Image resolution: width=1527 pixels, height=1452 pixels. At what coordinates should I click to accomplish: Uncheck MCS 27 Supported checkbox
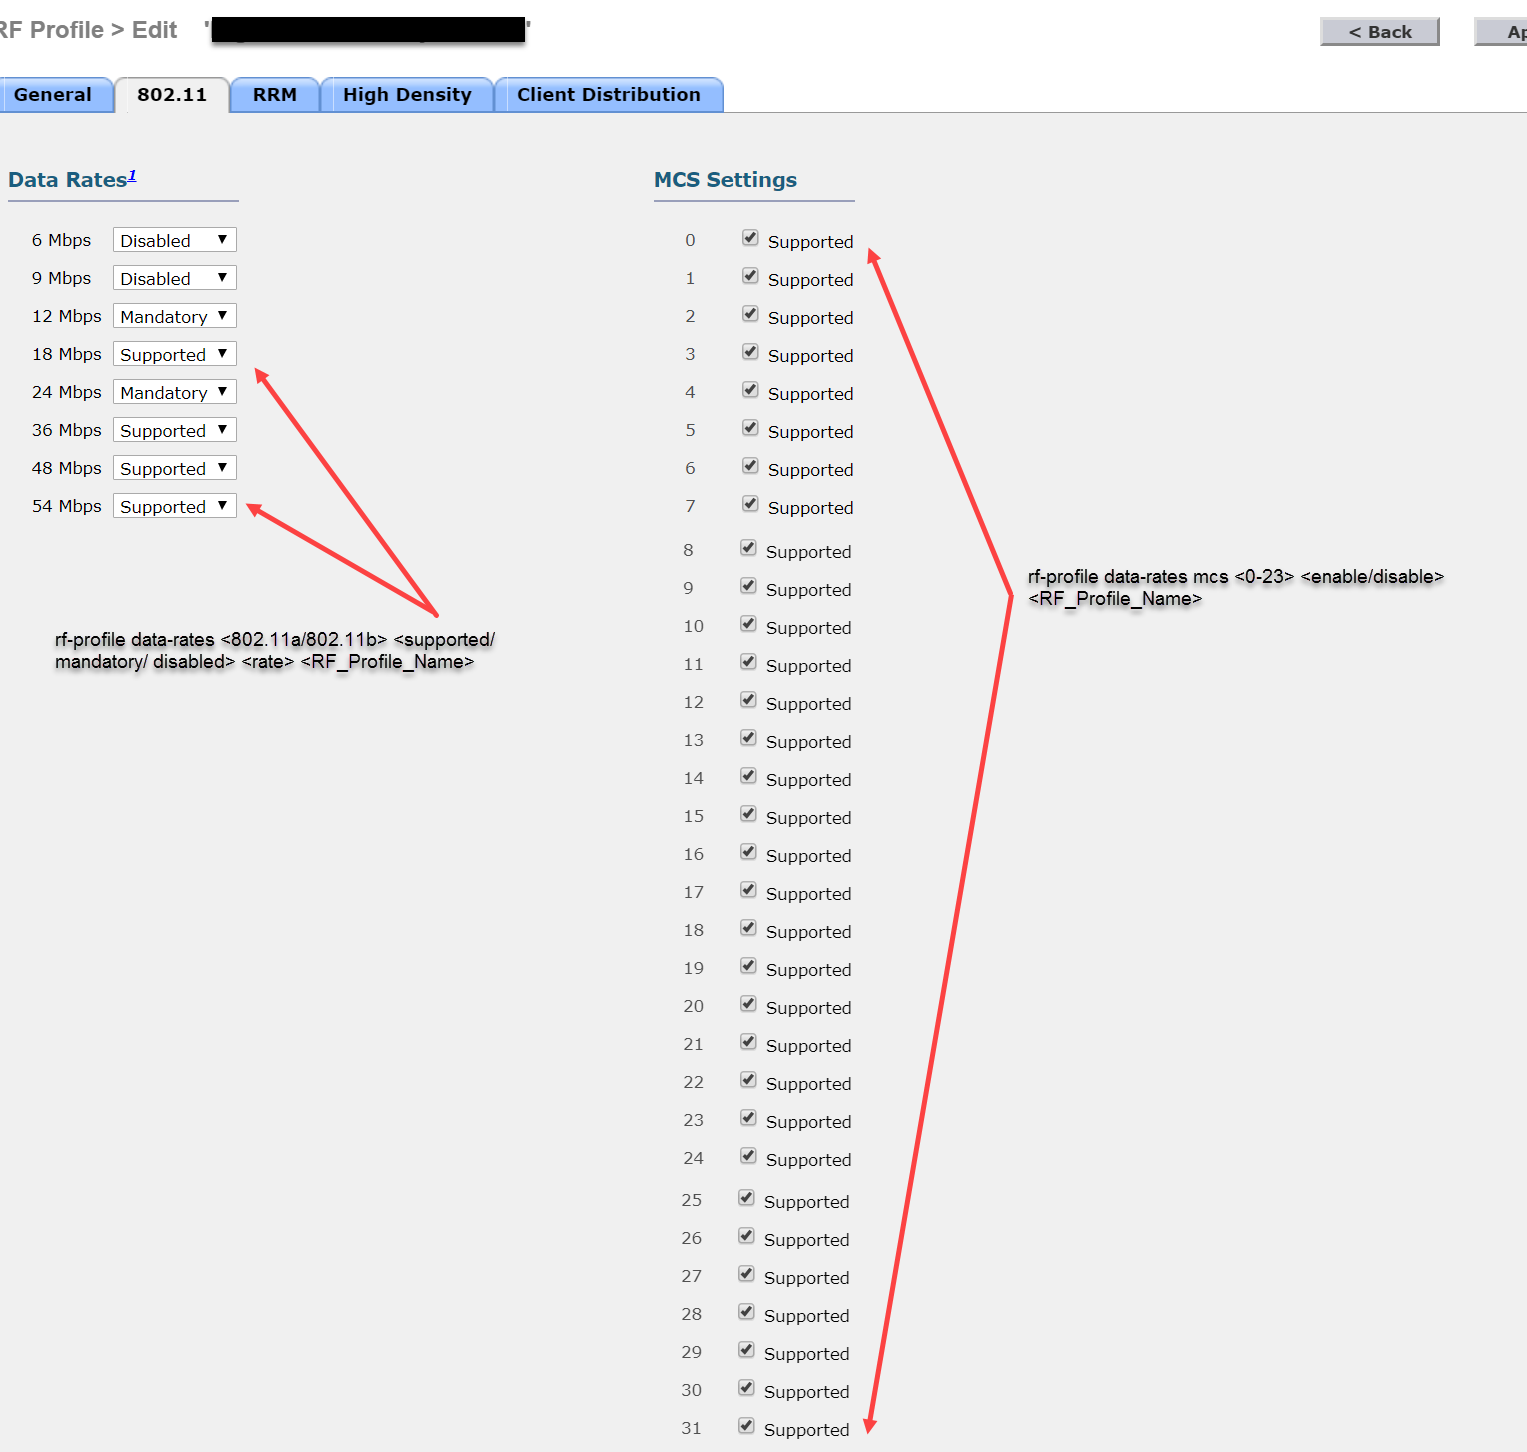pyautogui.click(x=746, y=1274)
